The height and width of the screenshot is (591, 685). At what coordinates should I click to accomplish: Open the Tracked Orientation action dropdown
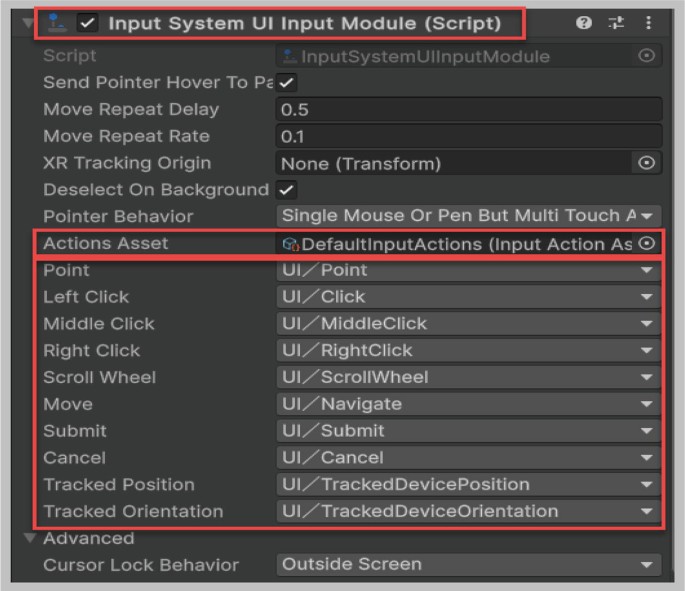click(469, 511)
